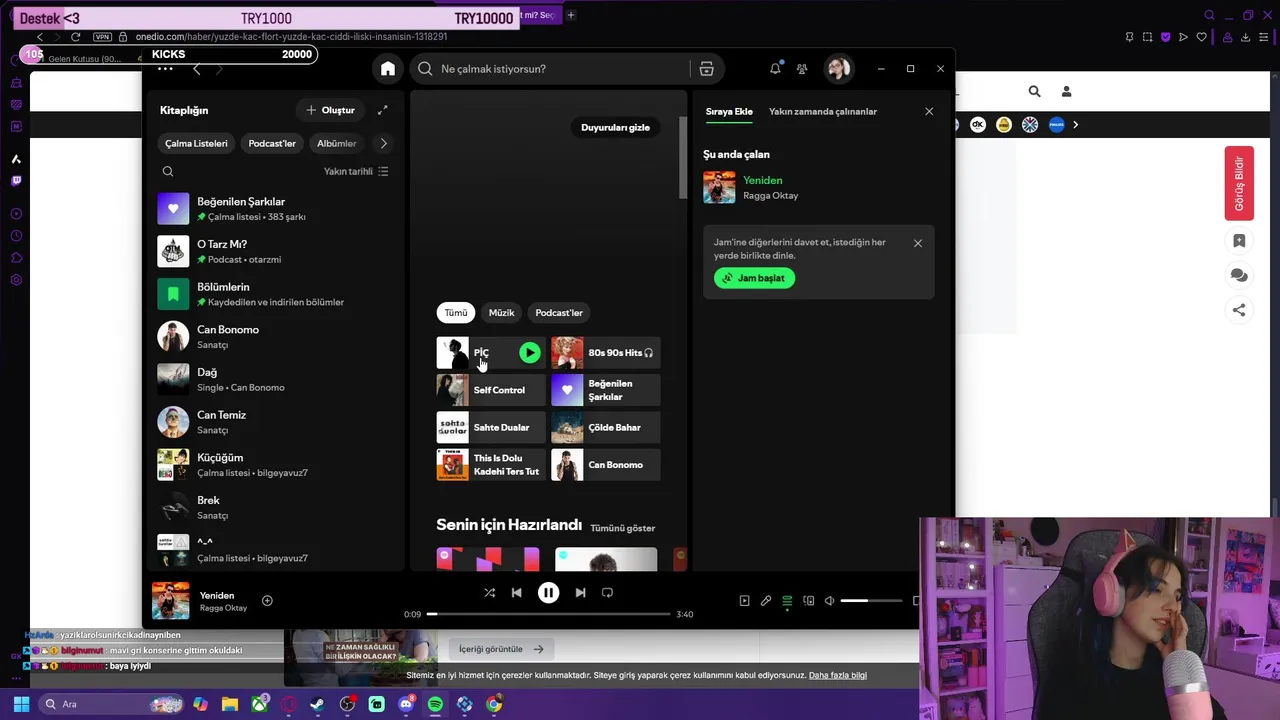Switch to Yakın zamanda çalınanlar tab
Viewport: 1280px width, 720px height.
(x=823, y=112)
